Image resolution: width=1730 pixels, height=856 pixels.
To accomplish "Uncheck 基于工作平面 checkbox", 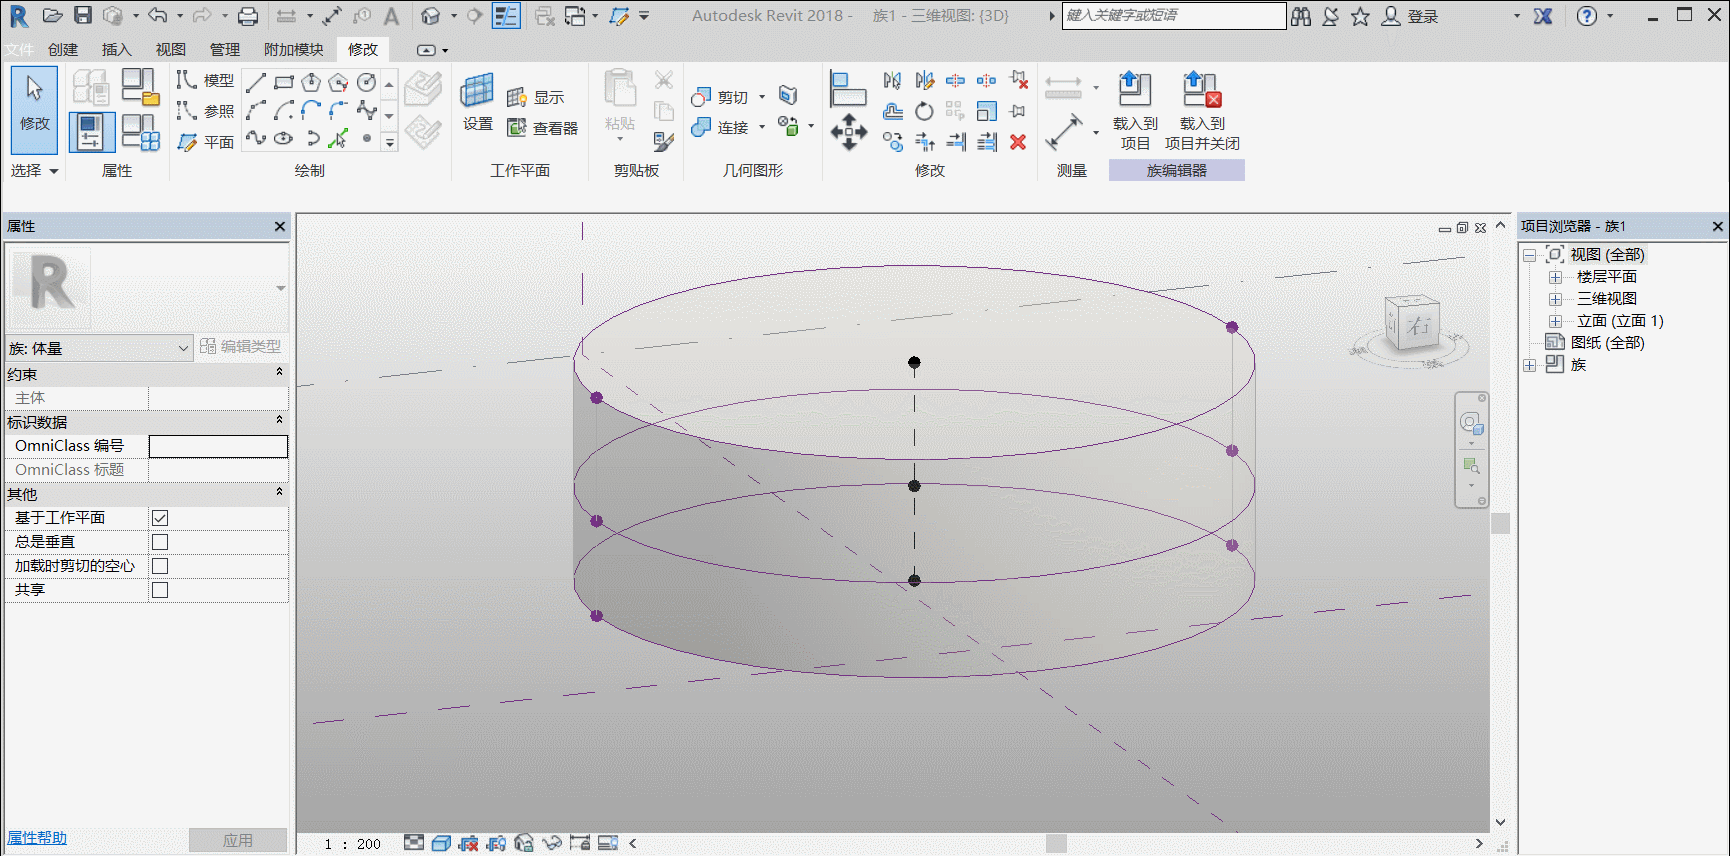I will coord(160,518).
